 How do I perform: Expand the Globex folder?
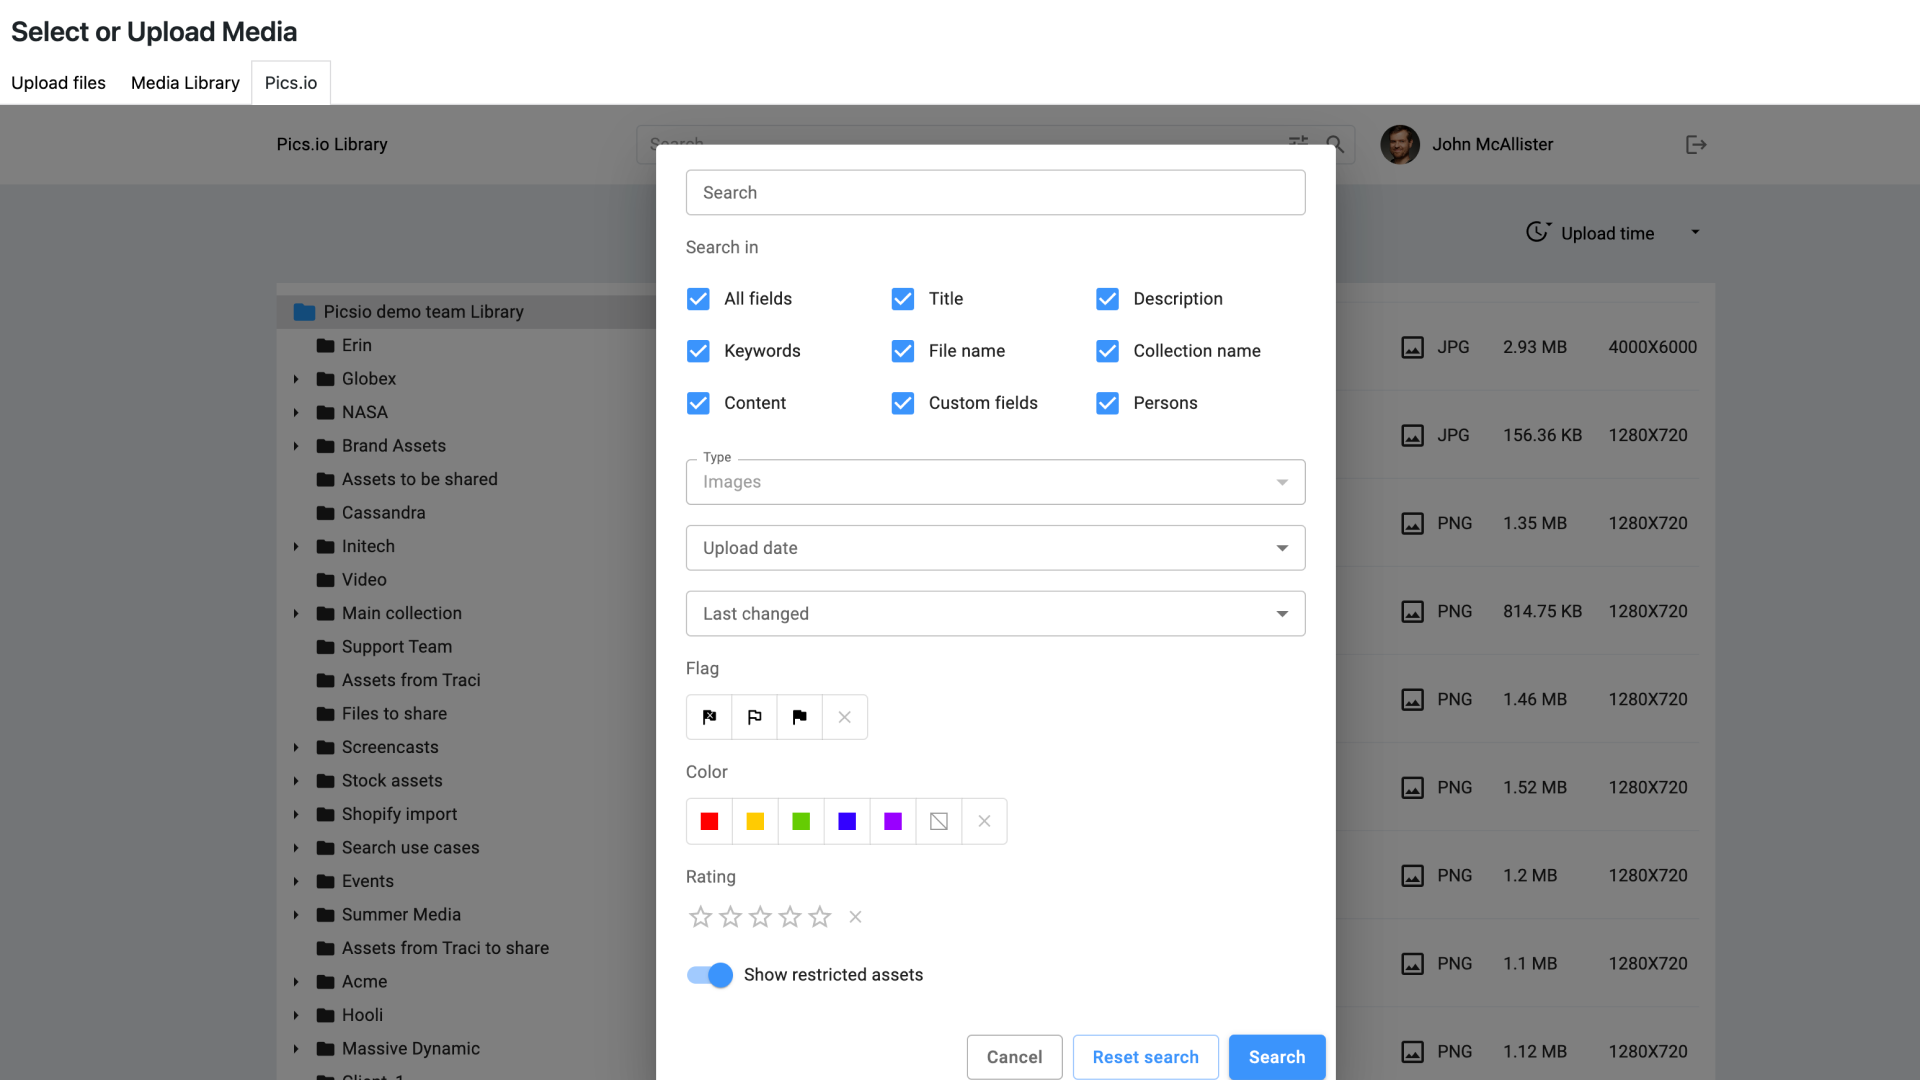(x=296, y=379)
